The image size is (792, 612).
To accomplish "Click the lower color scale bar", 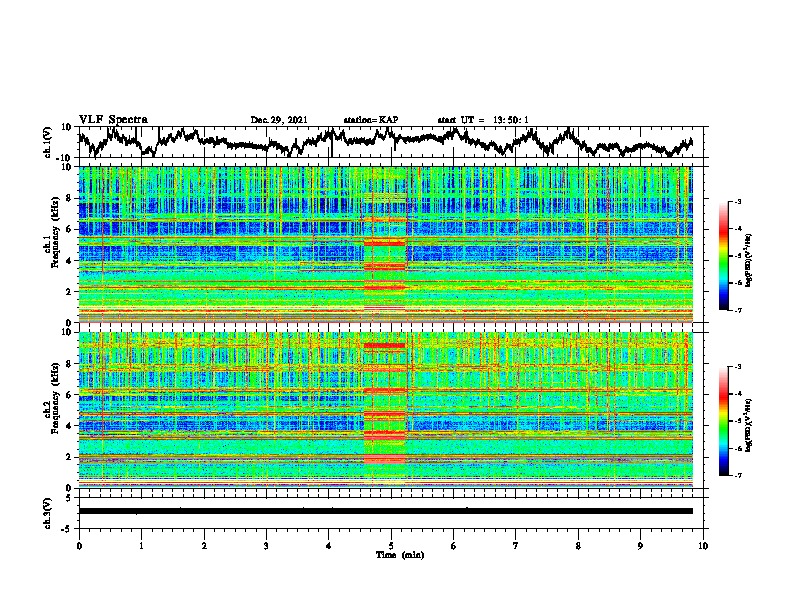I will coord(723,421).
